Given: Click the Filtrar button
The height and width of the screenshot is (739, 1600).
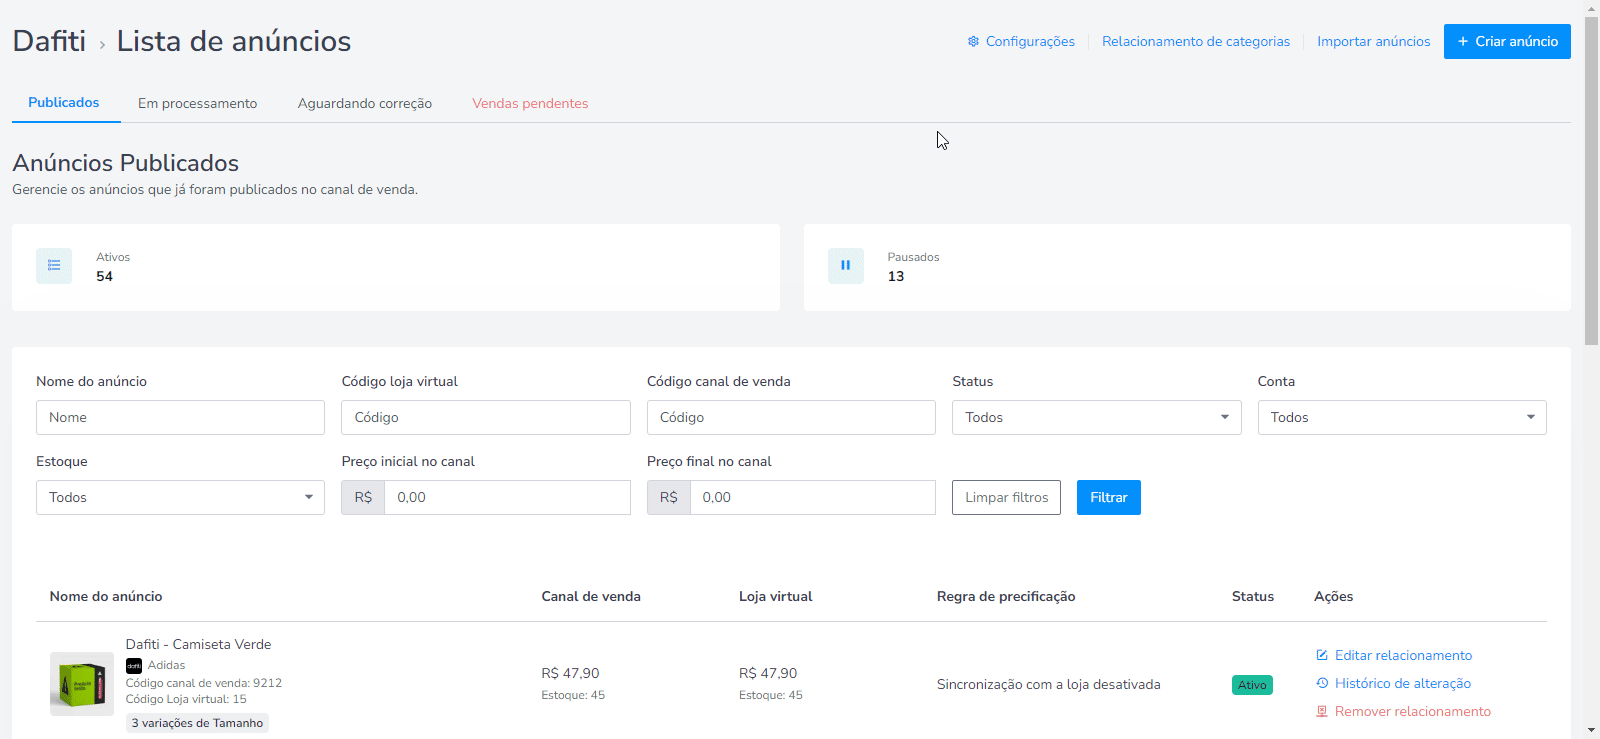Looking at the screenshot, I should [1109, 497].
